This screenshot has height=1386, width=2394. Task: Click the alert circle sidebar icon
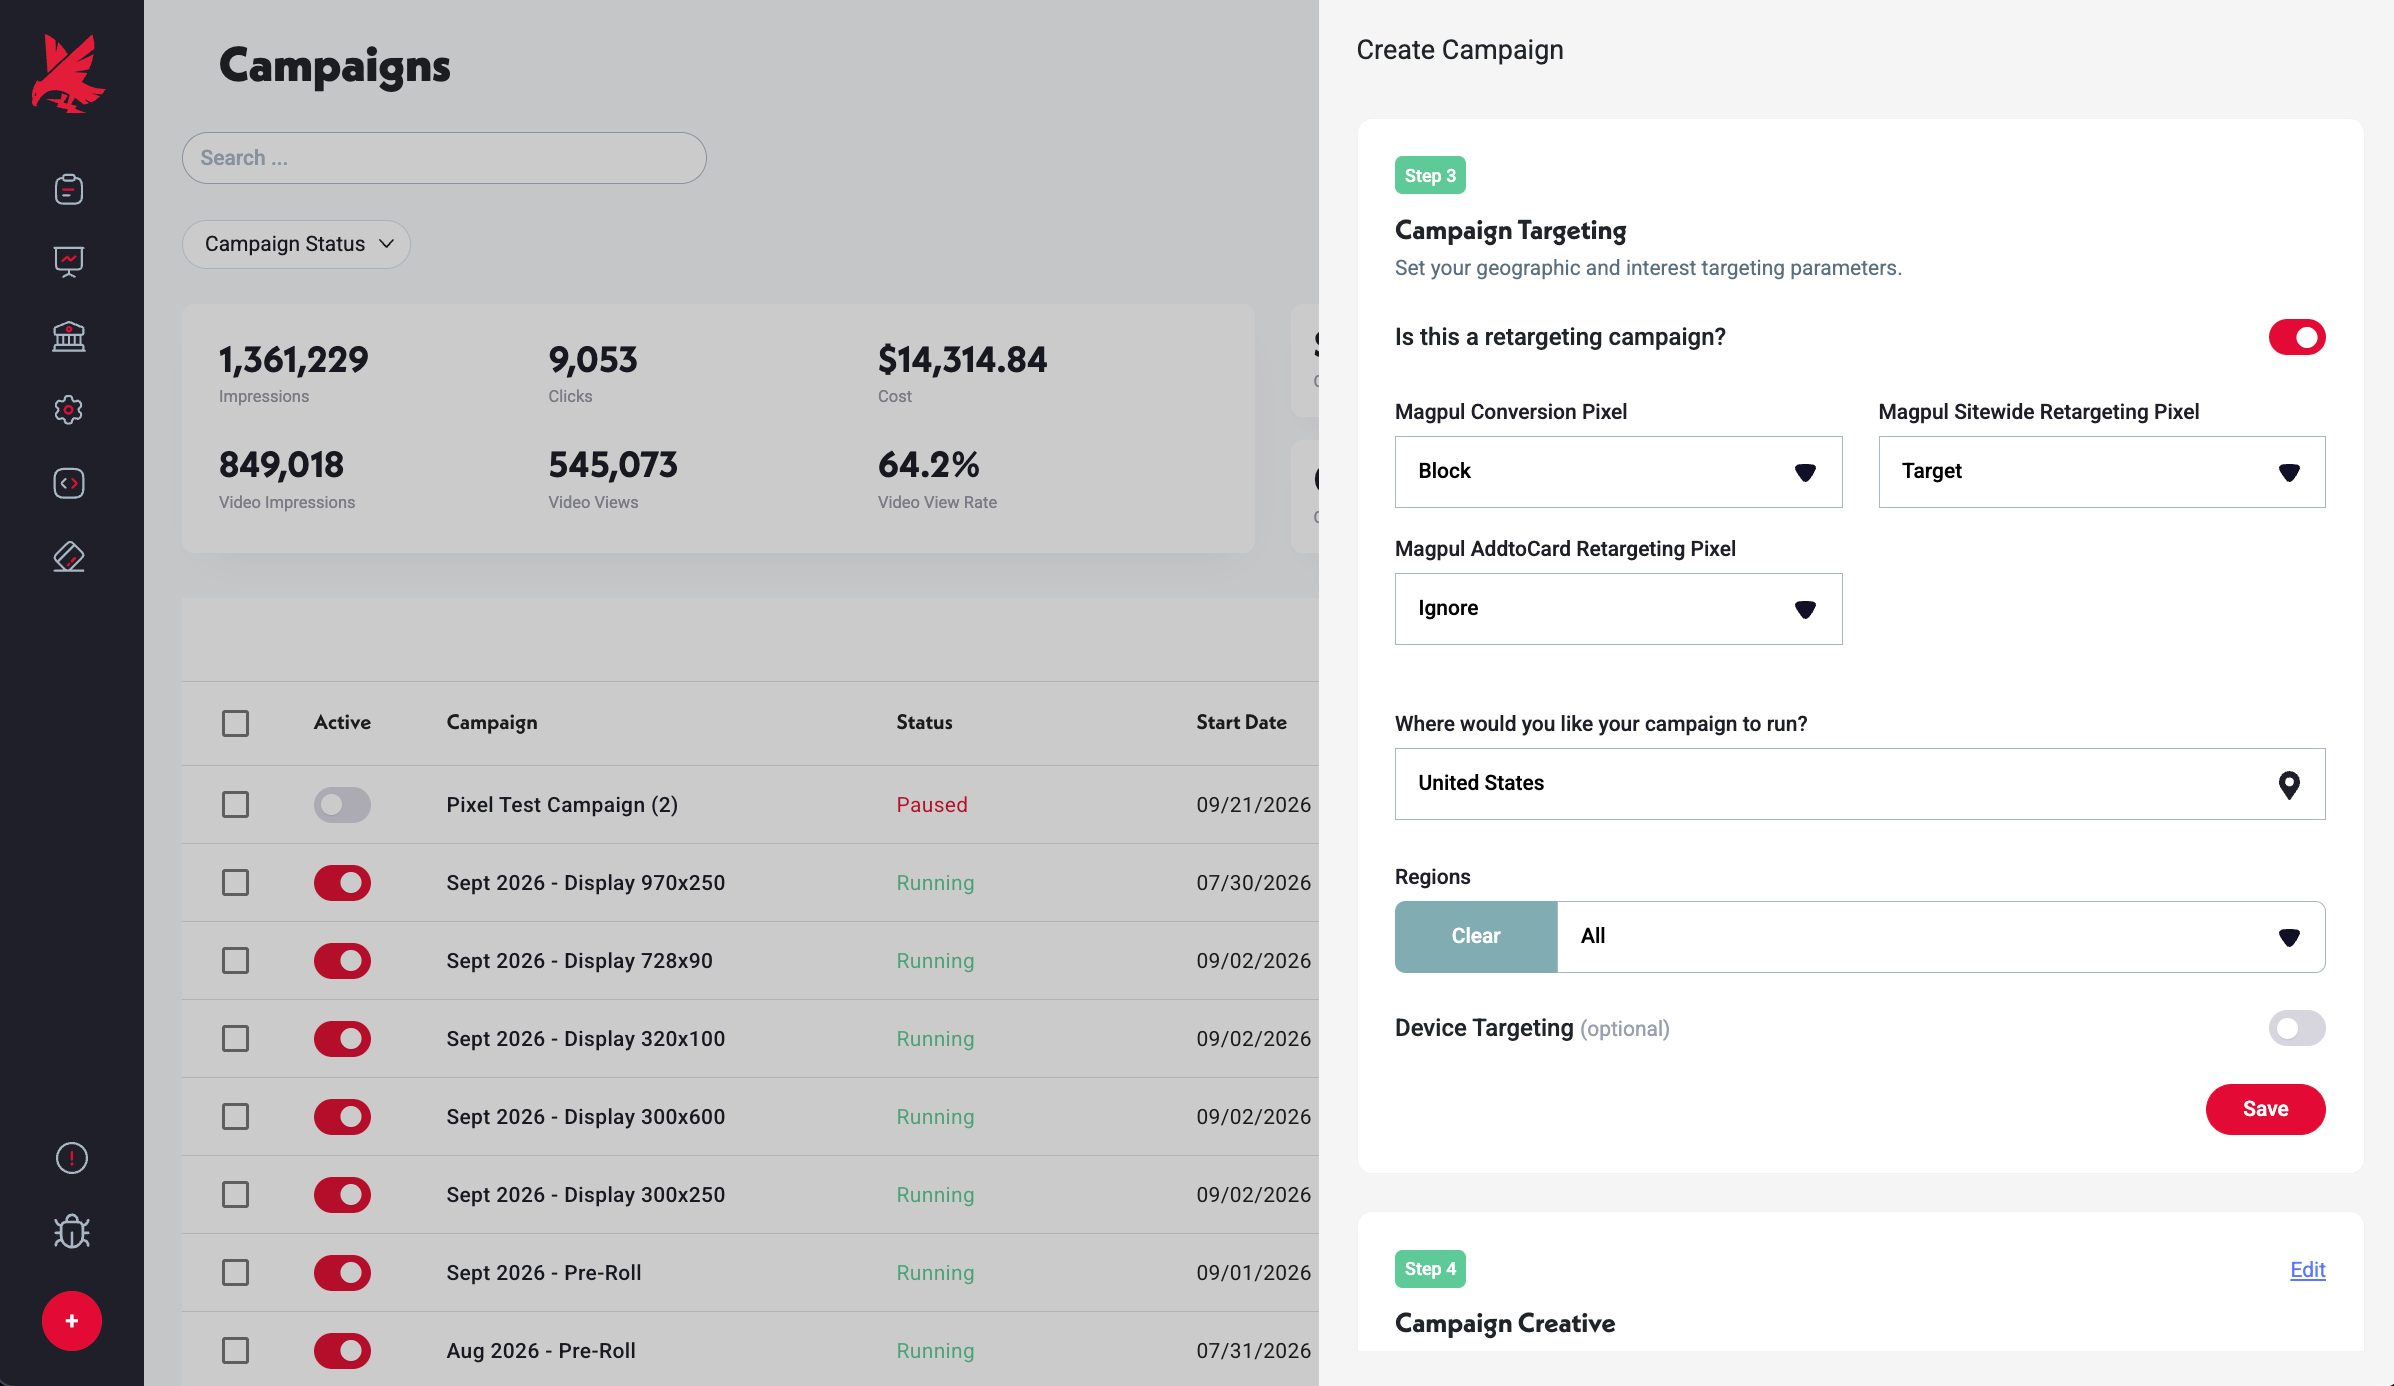72,1158
